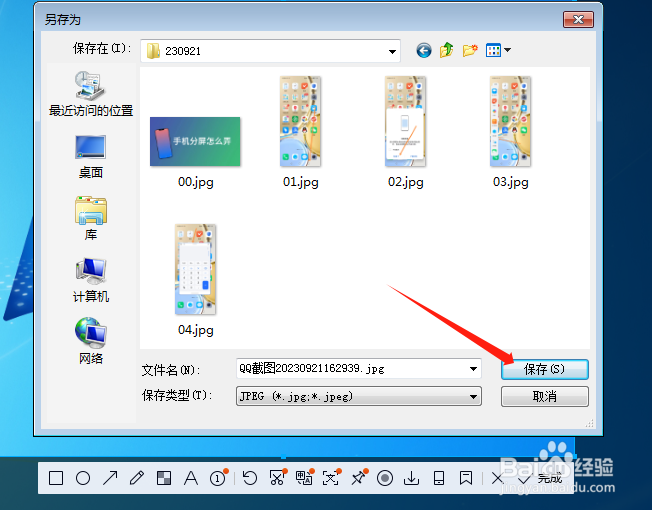Click the Cancel 取消 button
Image resolution: width=652 pixels, height=510 pixels.
click(x=545, y=397)
